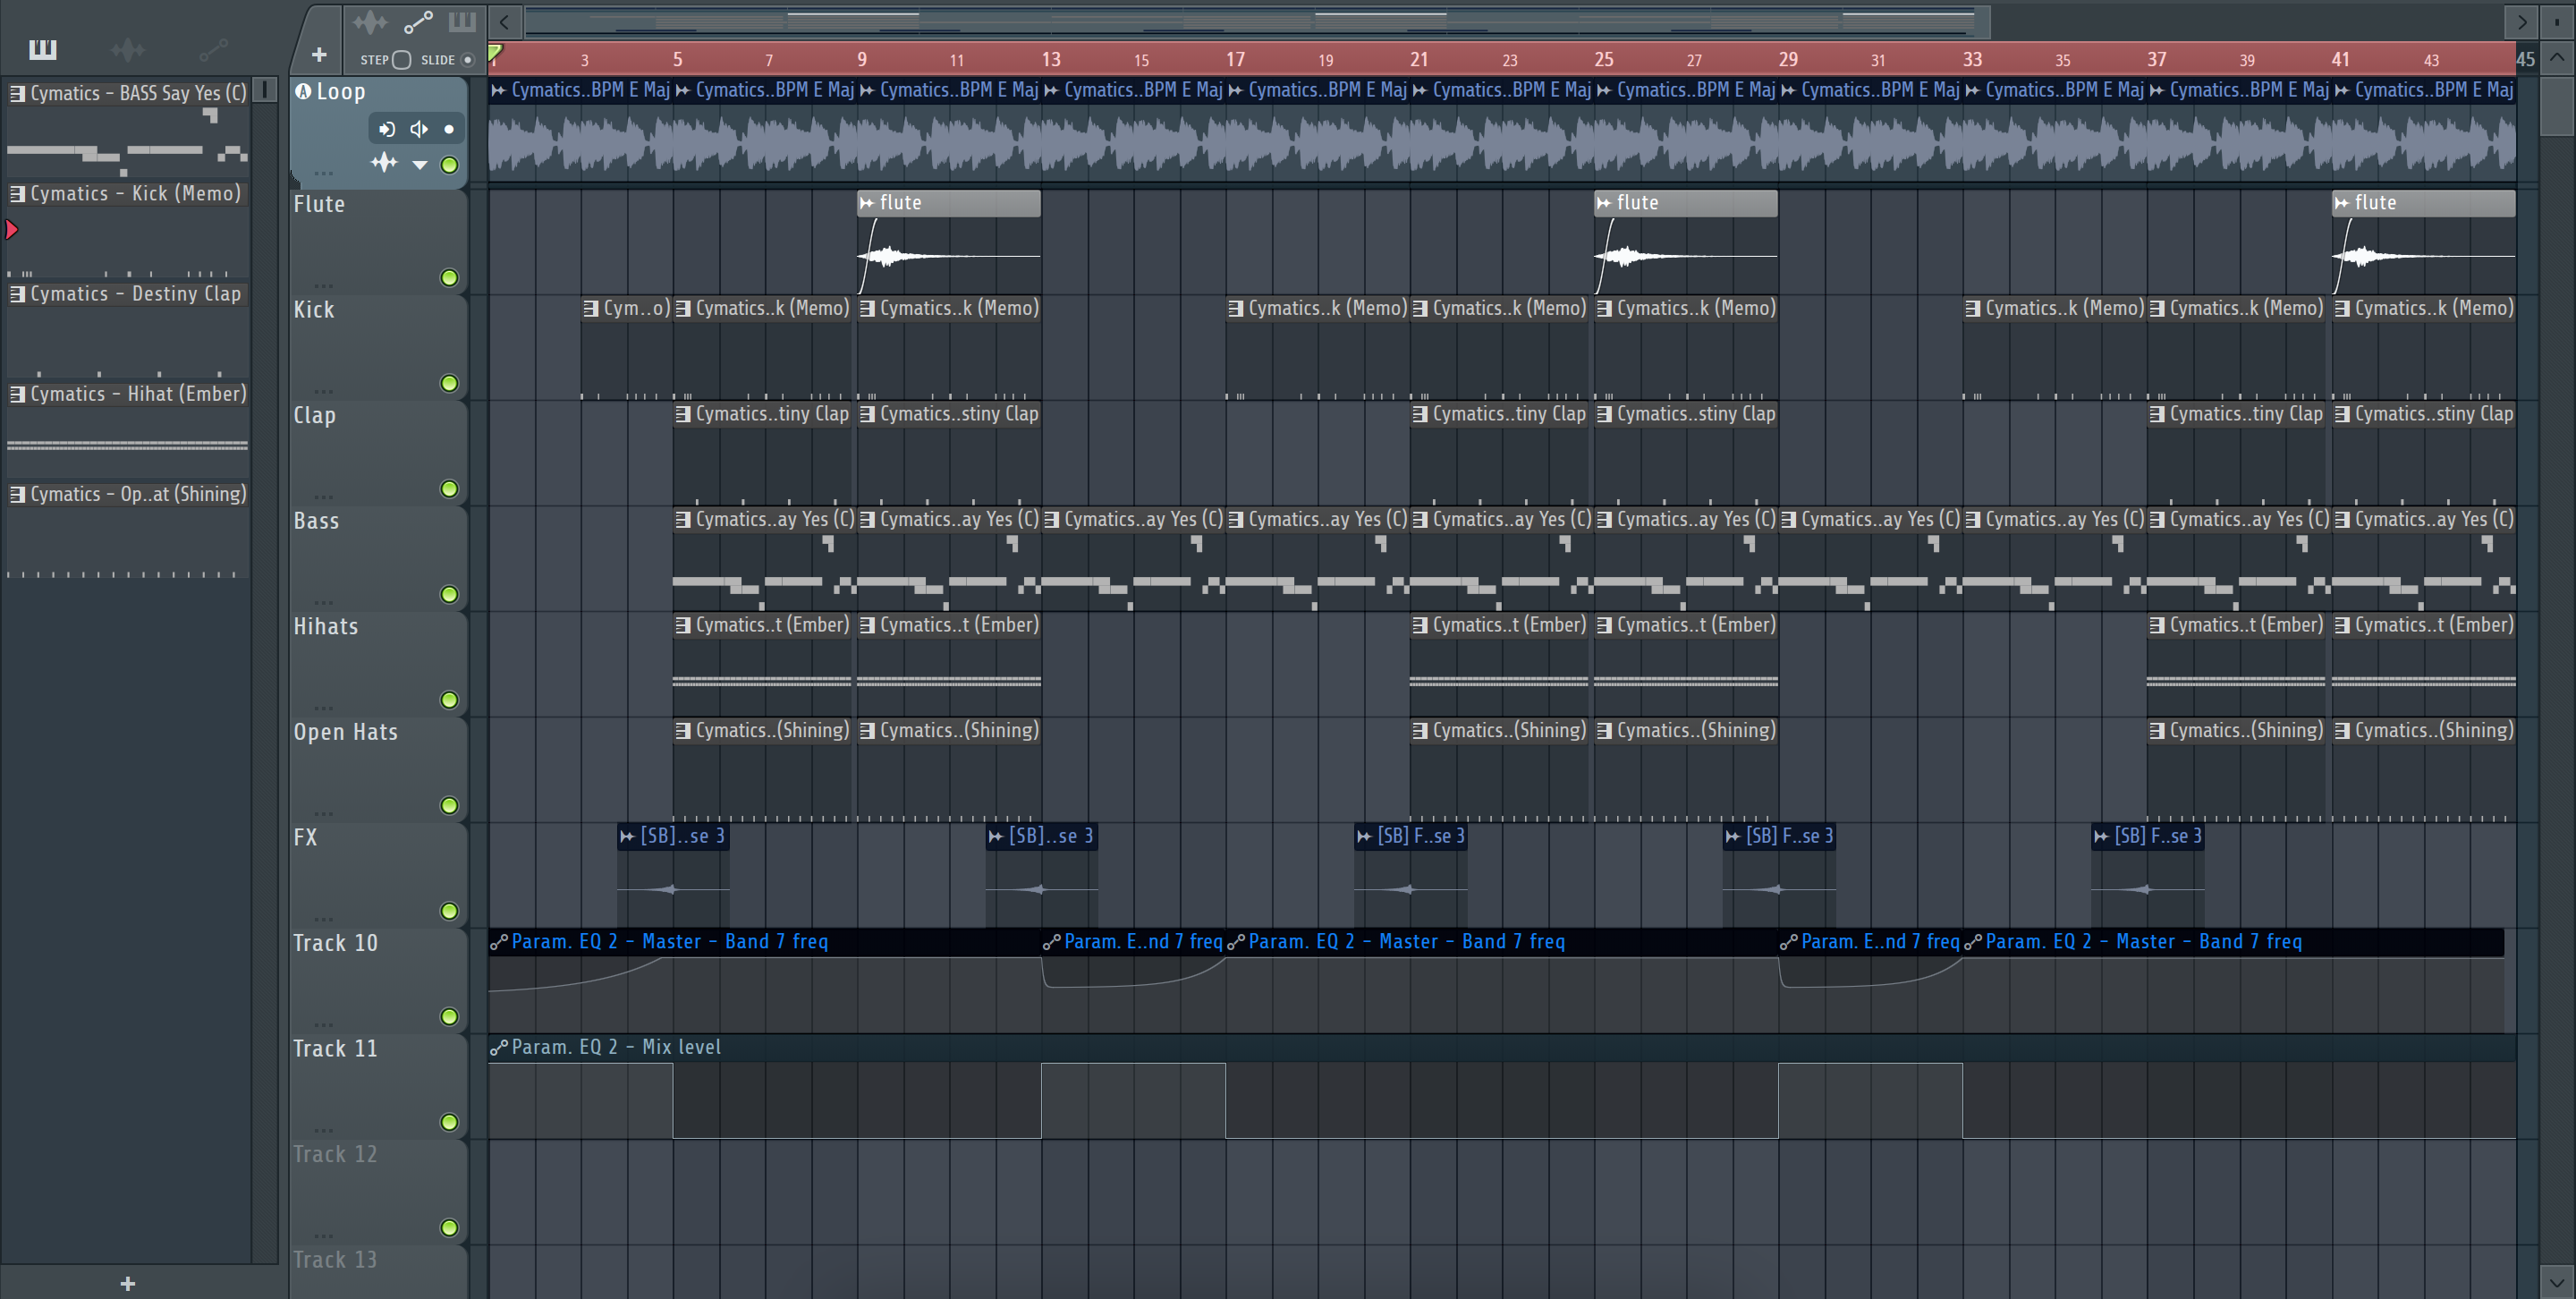The width and height of the screenshot is (2576, 1299).
Task: Select the Hihats track header
Action: (x=378, y=665)
